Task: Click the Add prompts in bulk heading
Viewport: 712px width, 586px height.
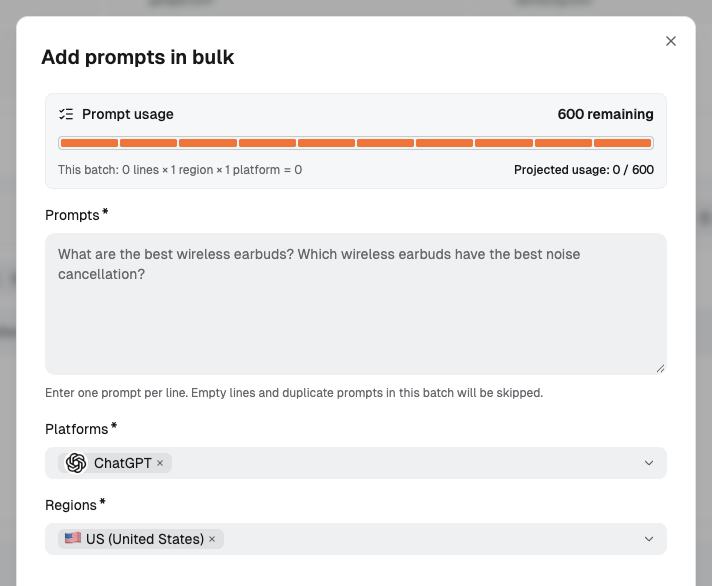Action: pyautogui.click(x=138, y=57)
